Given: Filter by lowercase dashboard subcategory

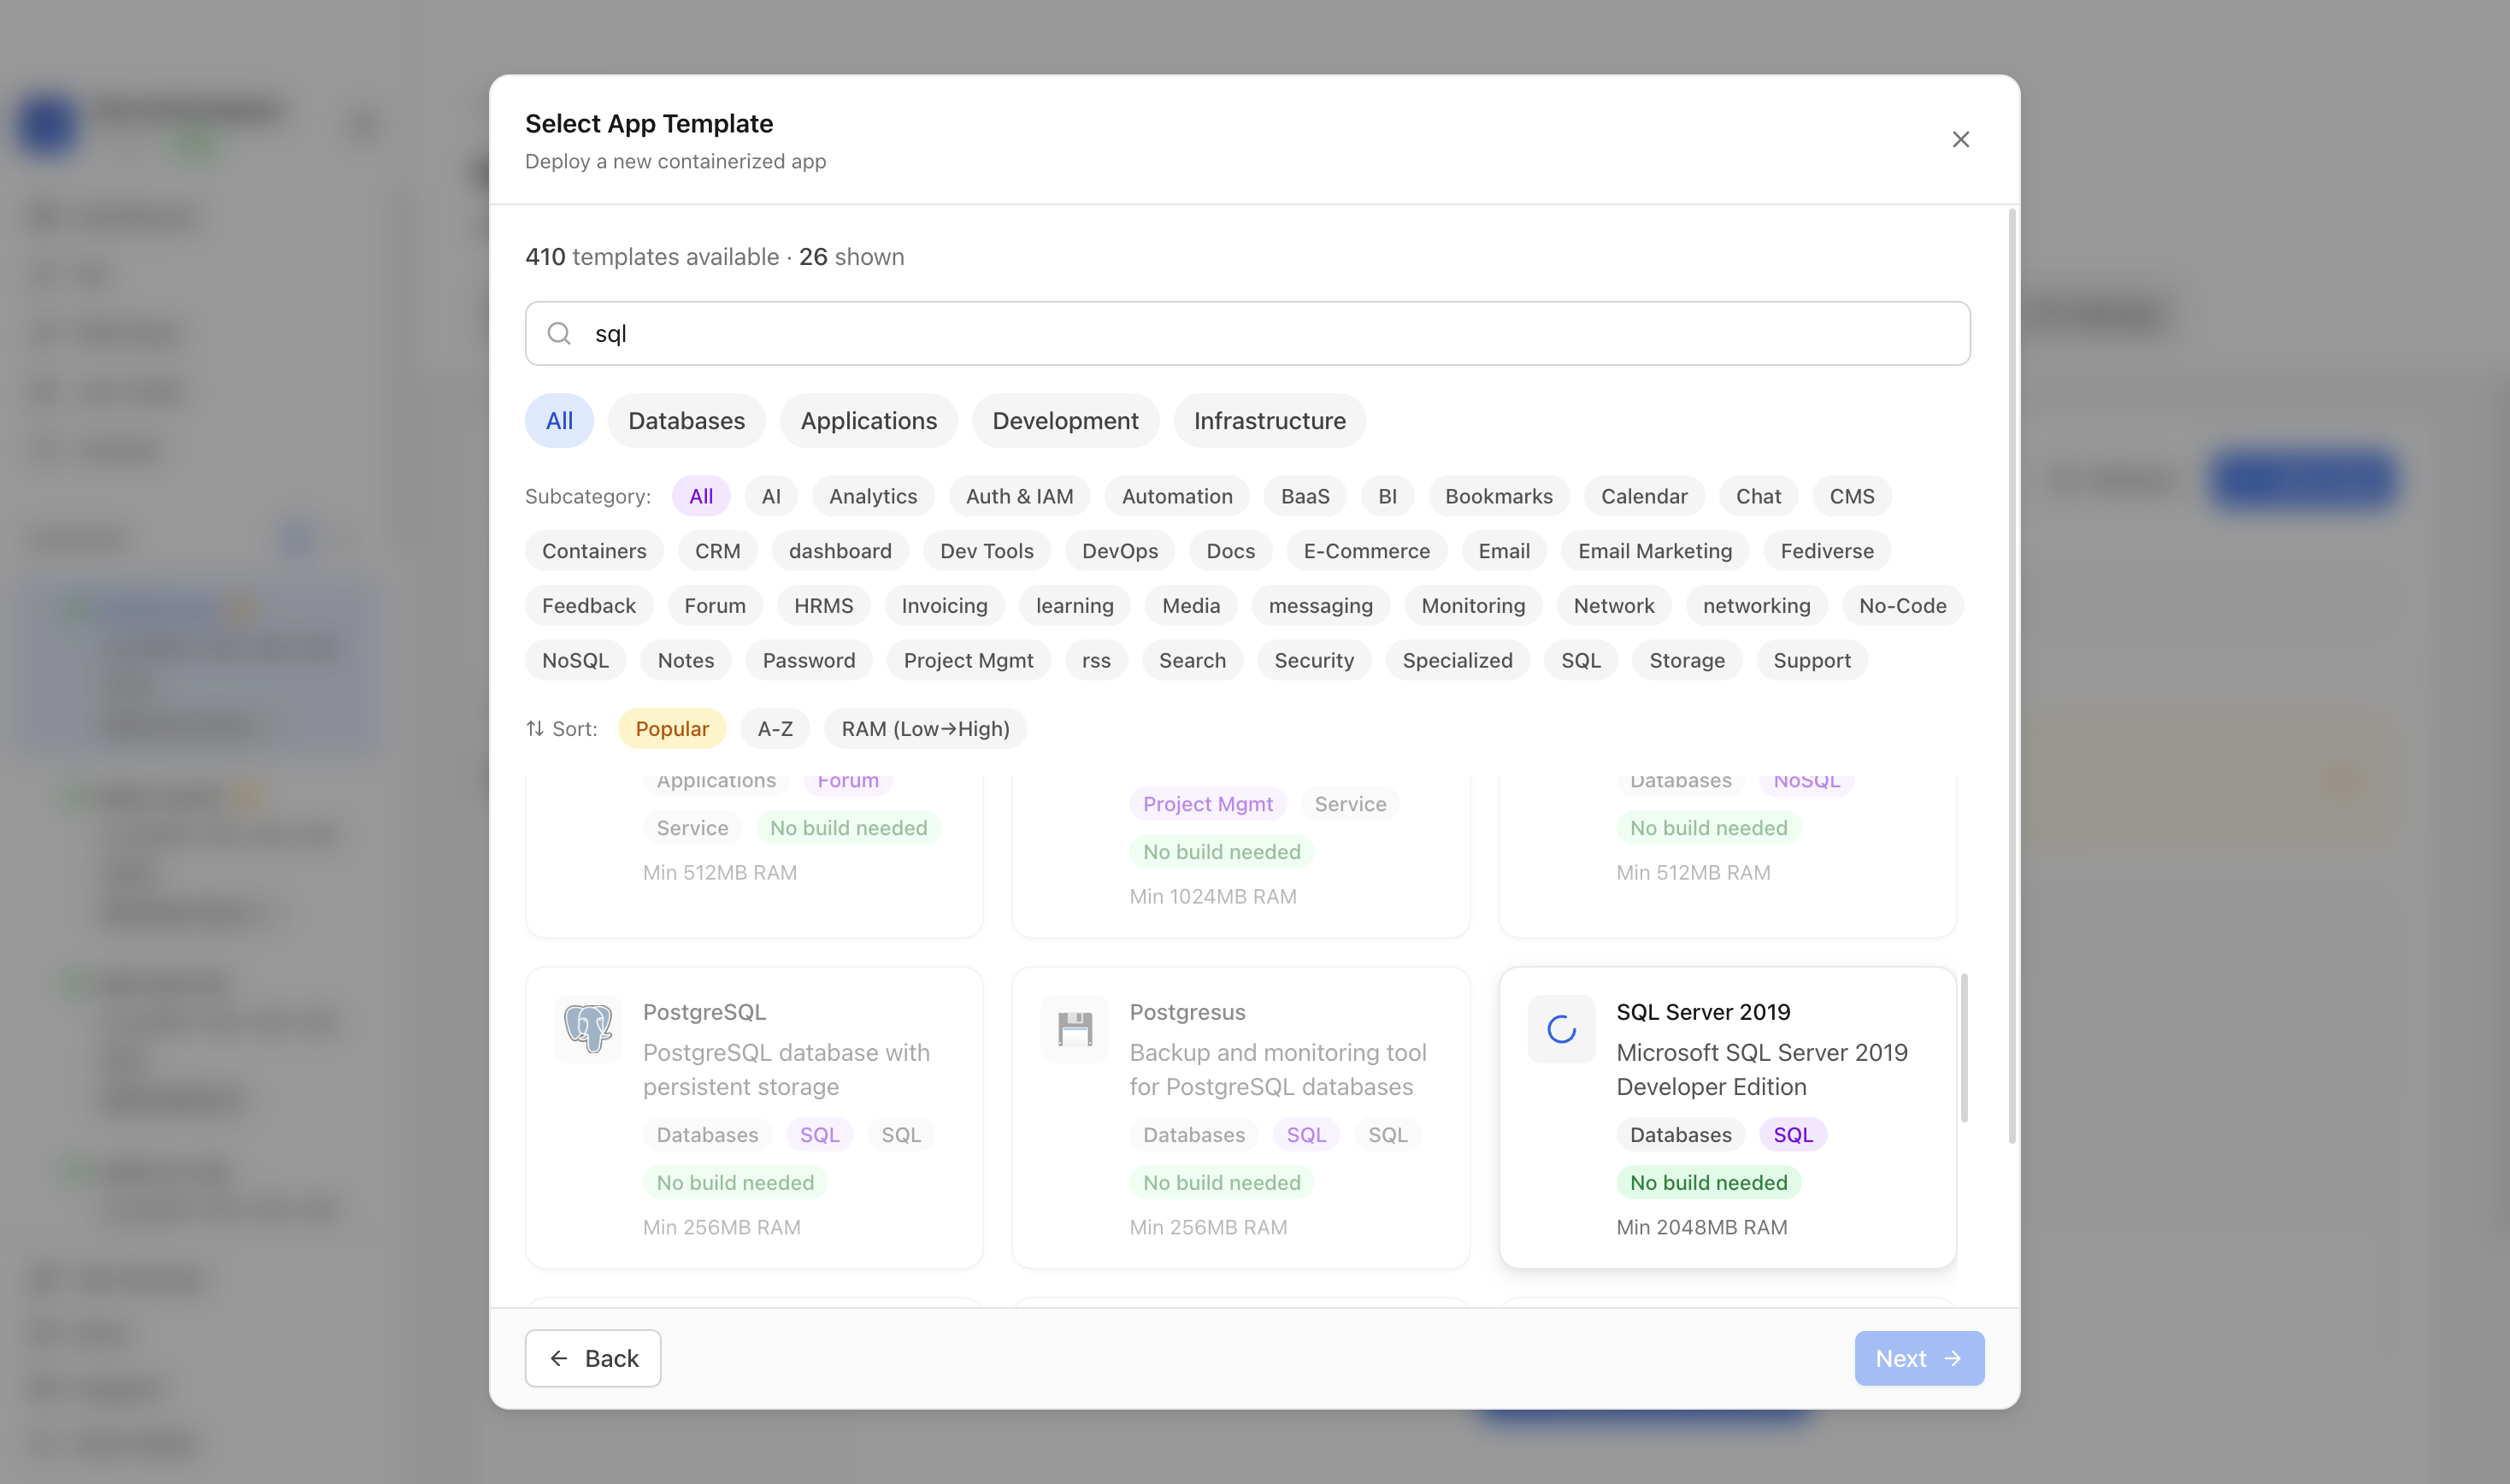Looking at the screenshot, I should pyautogui.click(x=840, y=551).
